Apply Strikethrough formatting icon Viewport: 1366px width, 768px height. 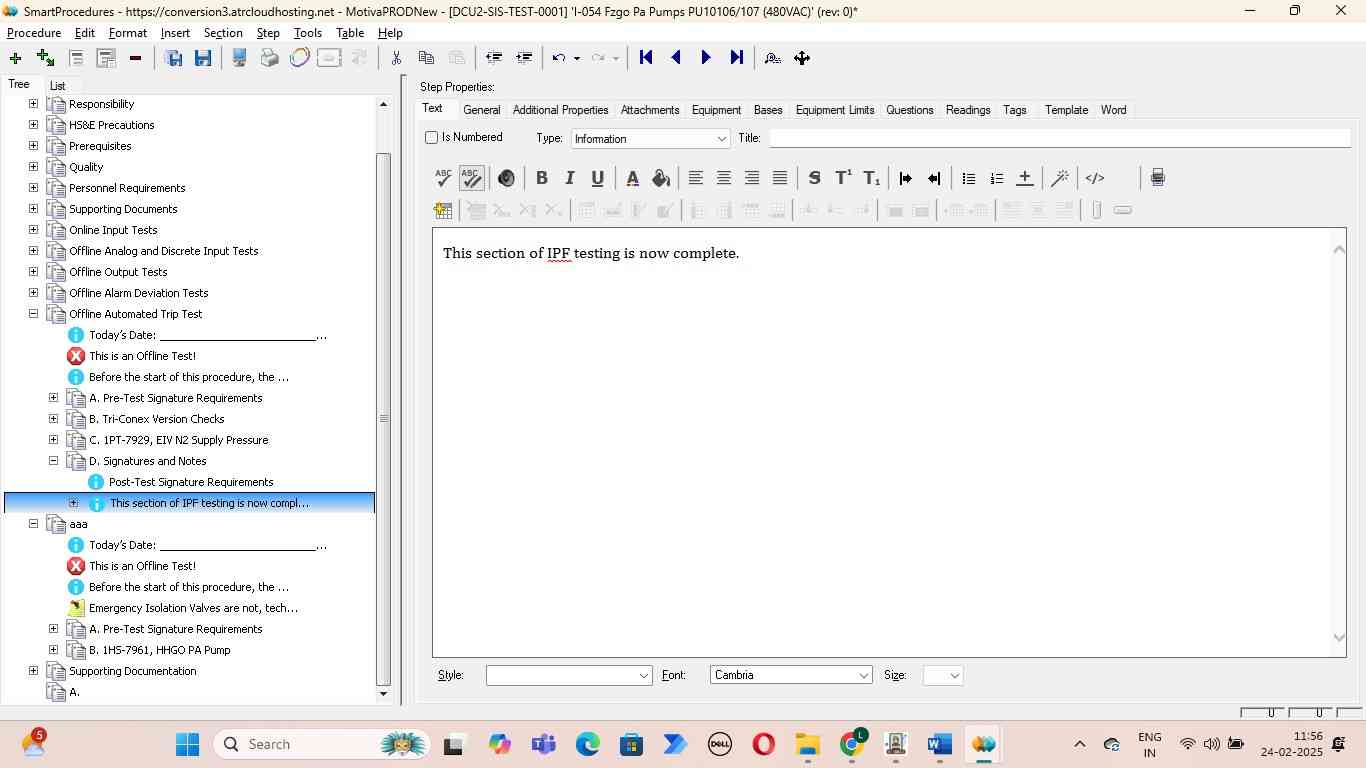pos(814,178)
